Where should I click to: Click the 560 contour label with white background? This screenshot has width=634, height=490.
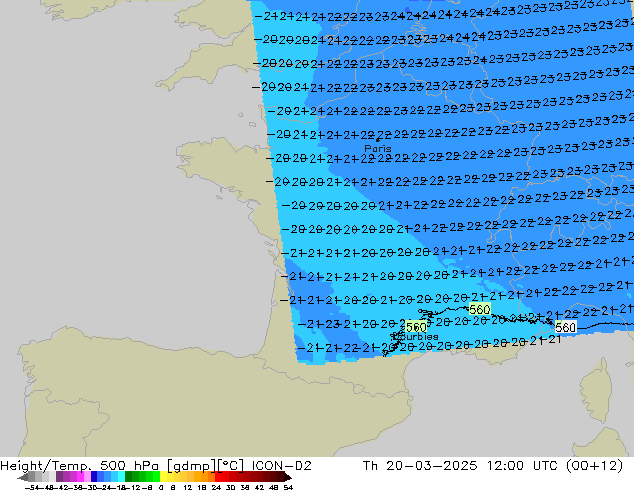tap(565, 327)
